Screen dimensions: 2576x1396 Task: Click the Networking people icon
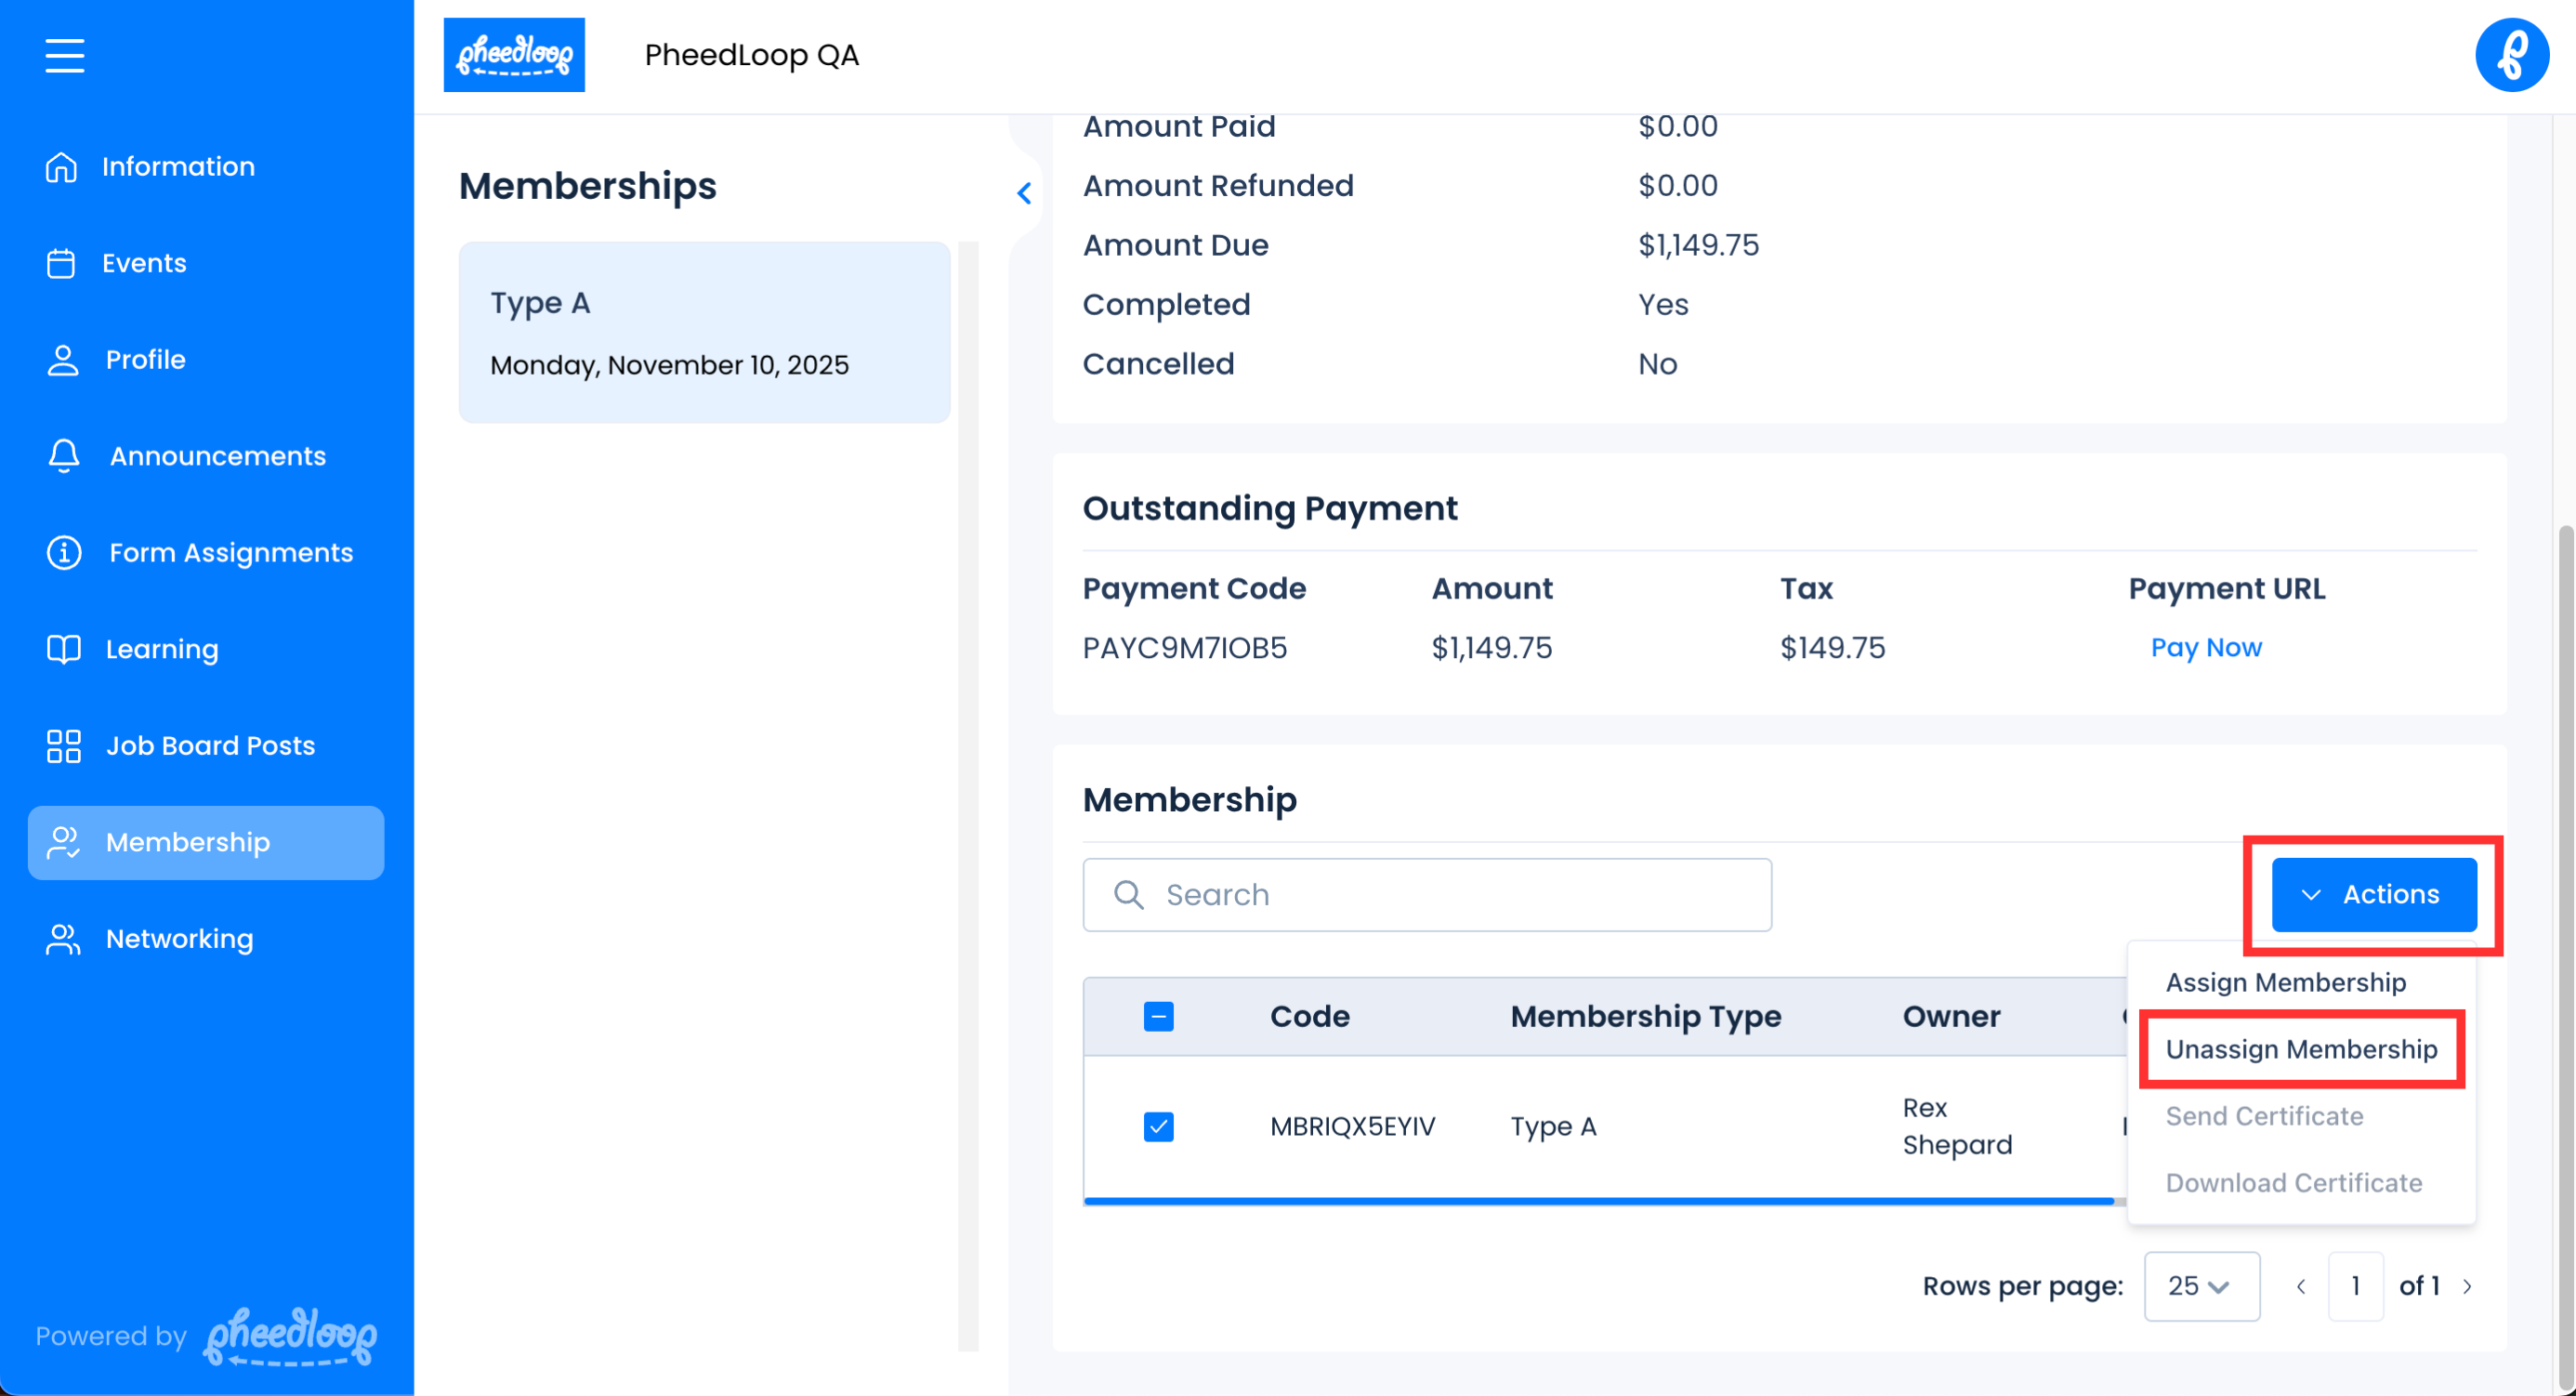(64, 940)
